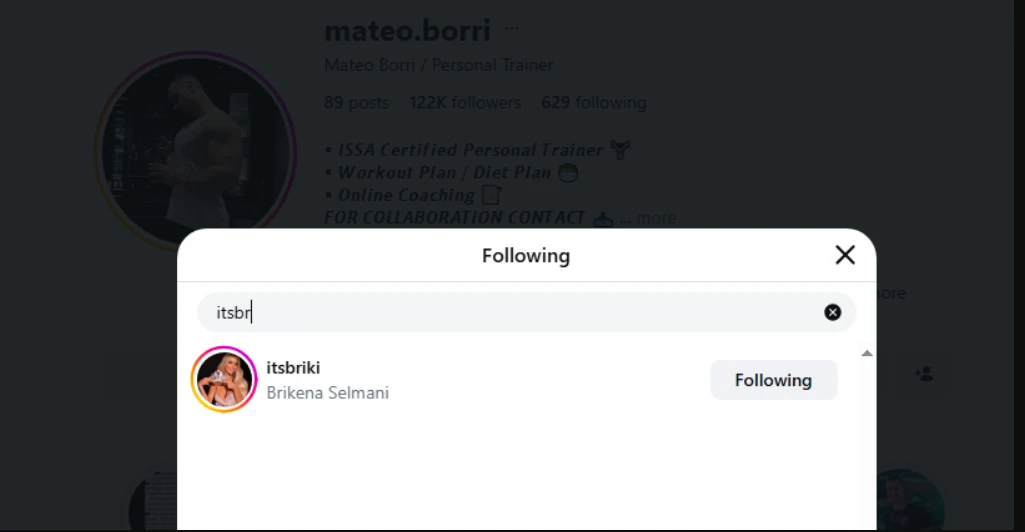Click the Following dialog title
This screenshot has width=1025, height=532.
point(526,255)
